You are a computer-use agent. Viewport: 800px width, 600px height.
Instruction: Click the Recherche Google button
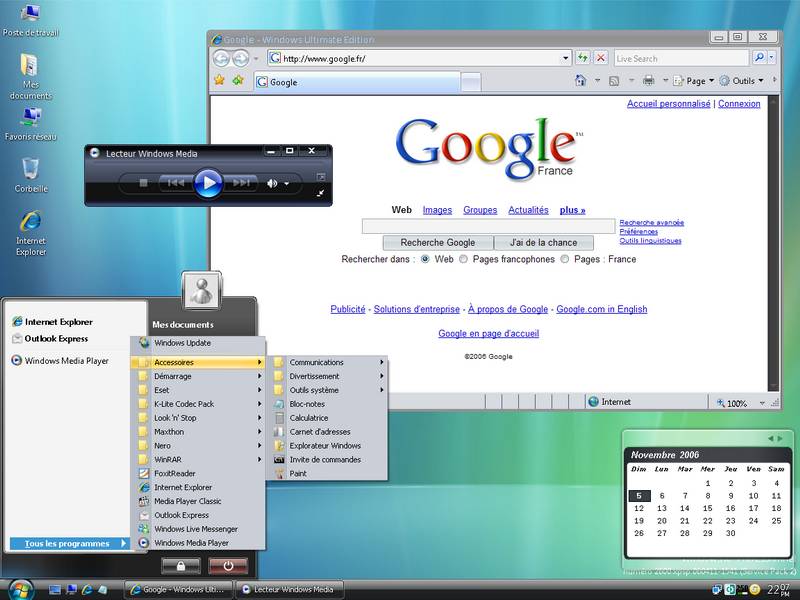tap(438, 242)
